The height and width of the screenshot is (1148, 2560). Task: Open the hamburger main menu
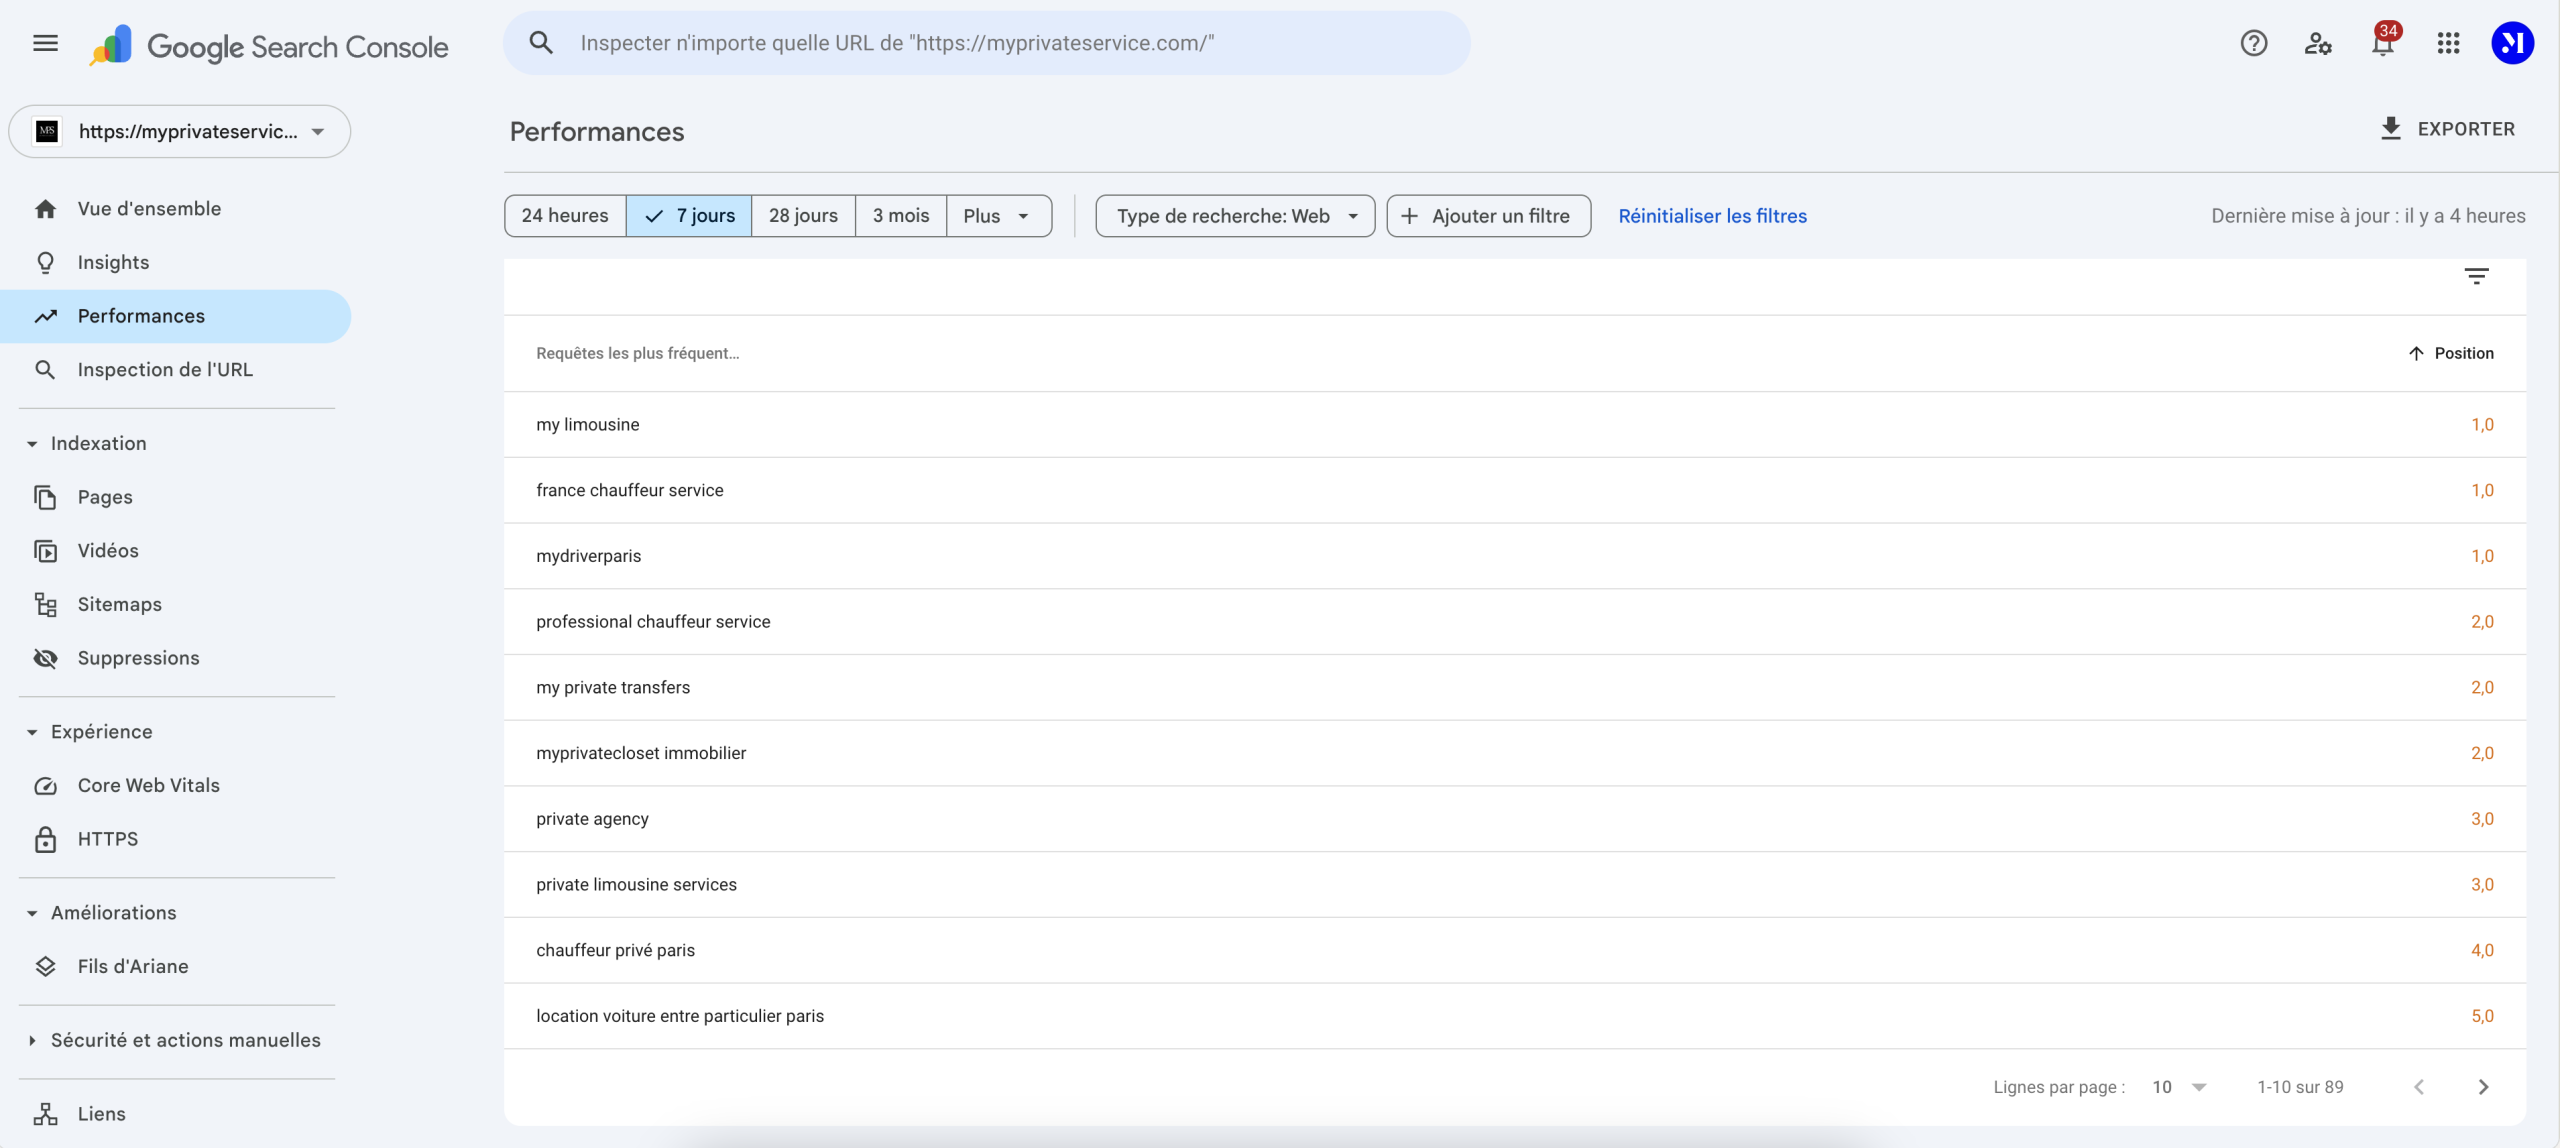tap(45, 43)
